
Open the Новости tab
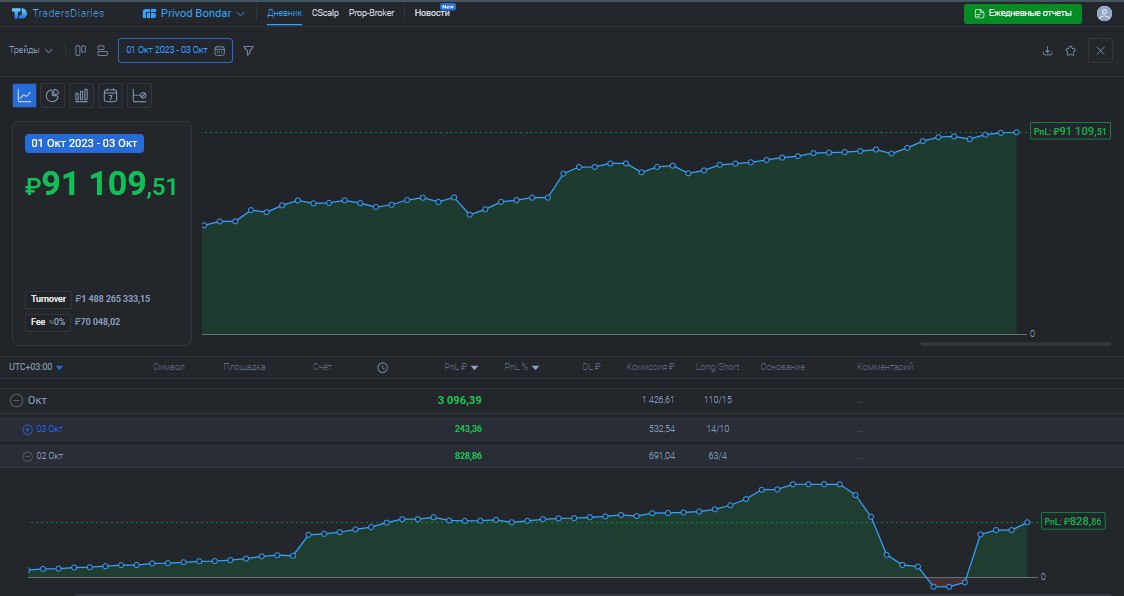pyautogui.click(x=432, y=13)
